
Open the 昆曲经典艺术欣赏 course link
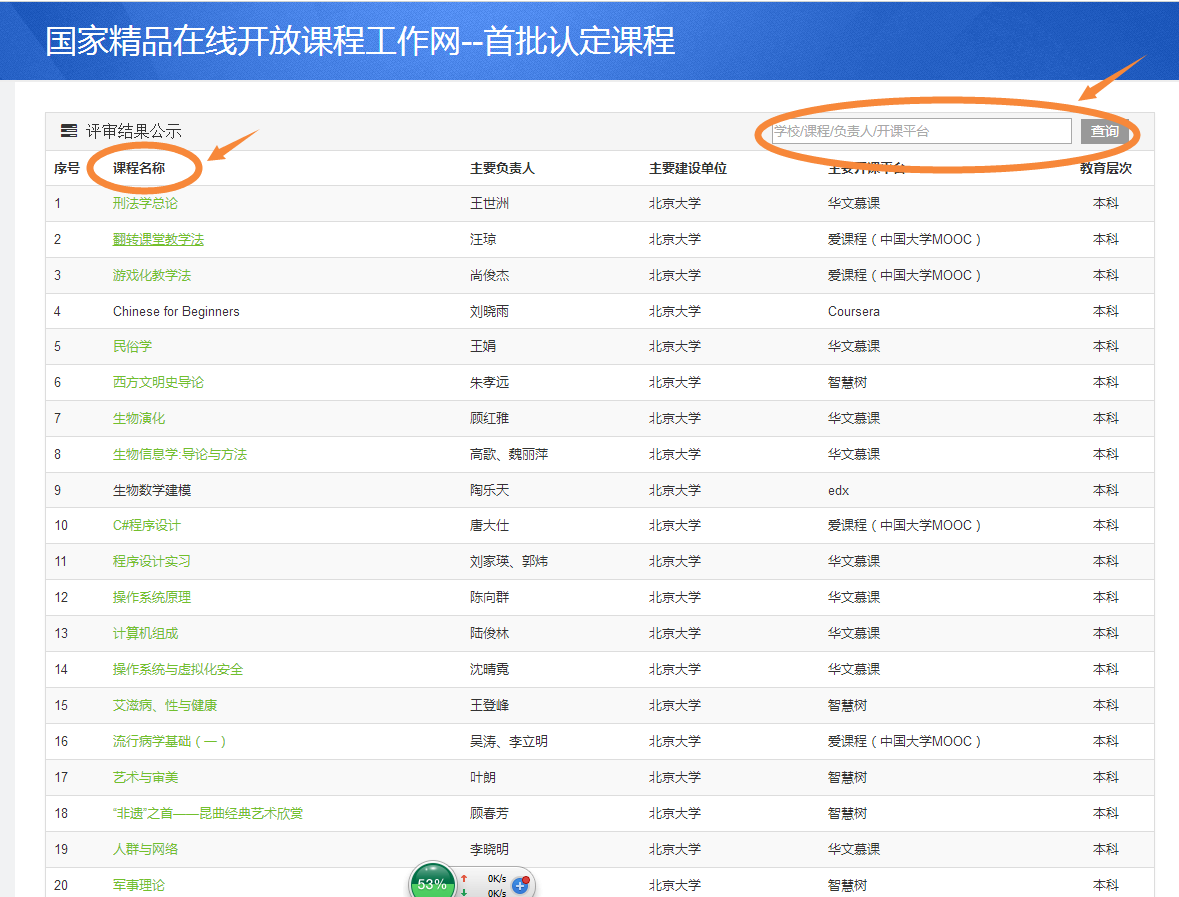point(208,814)
